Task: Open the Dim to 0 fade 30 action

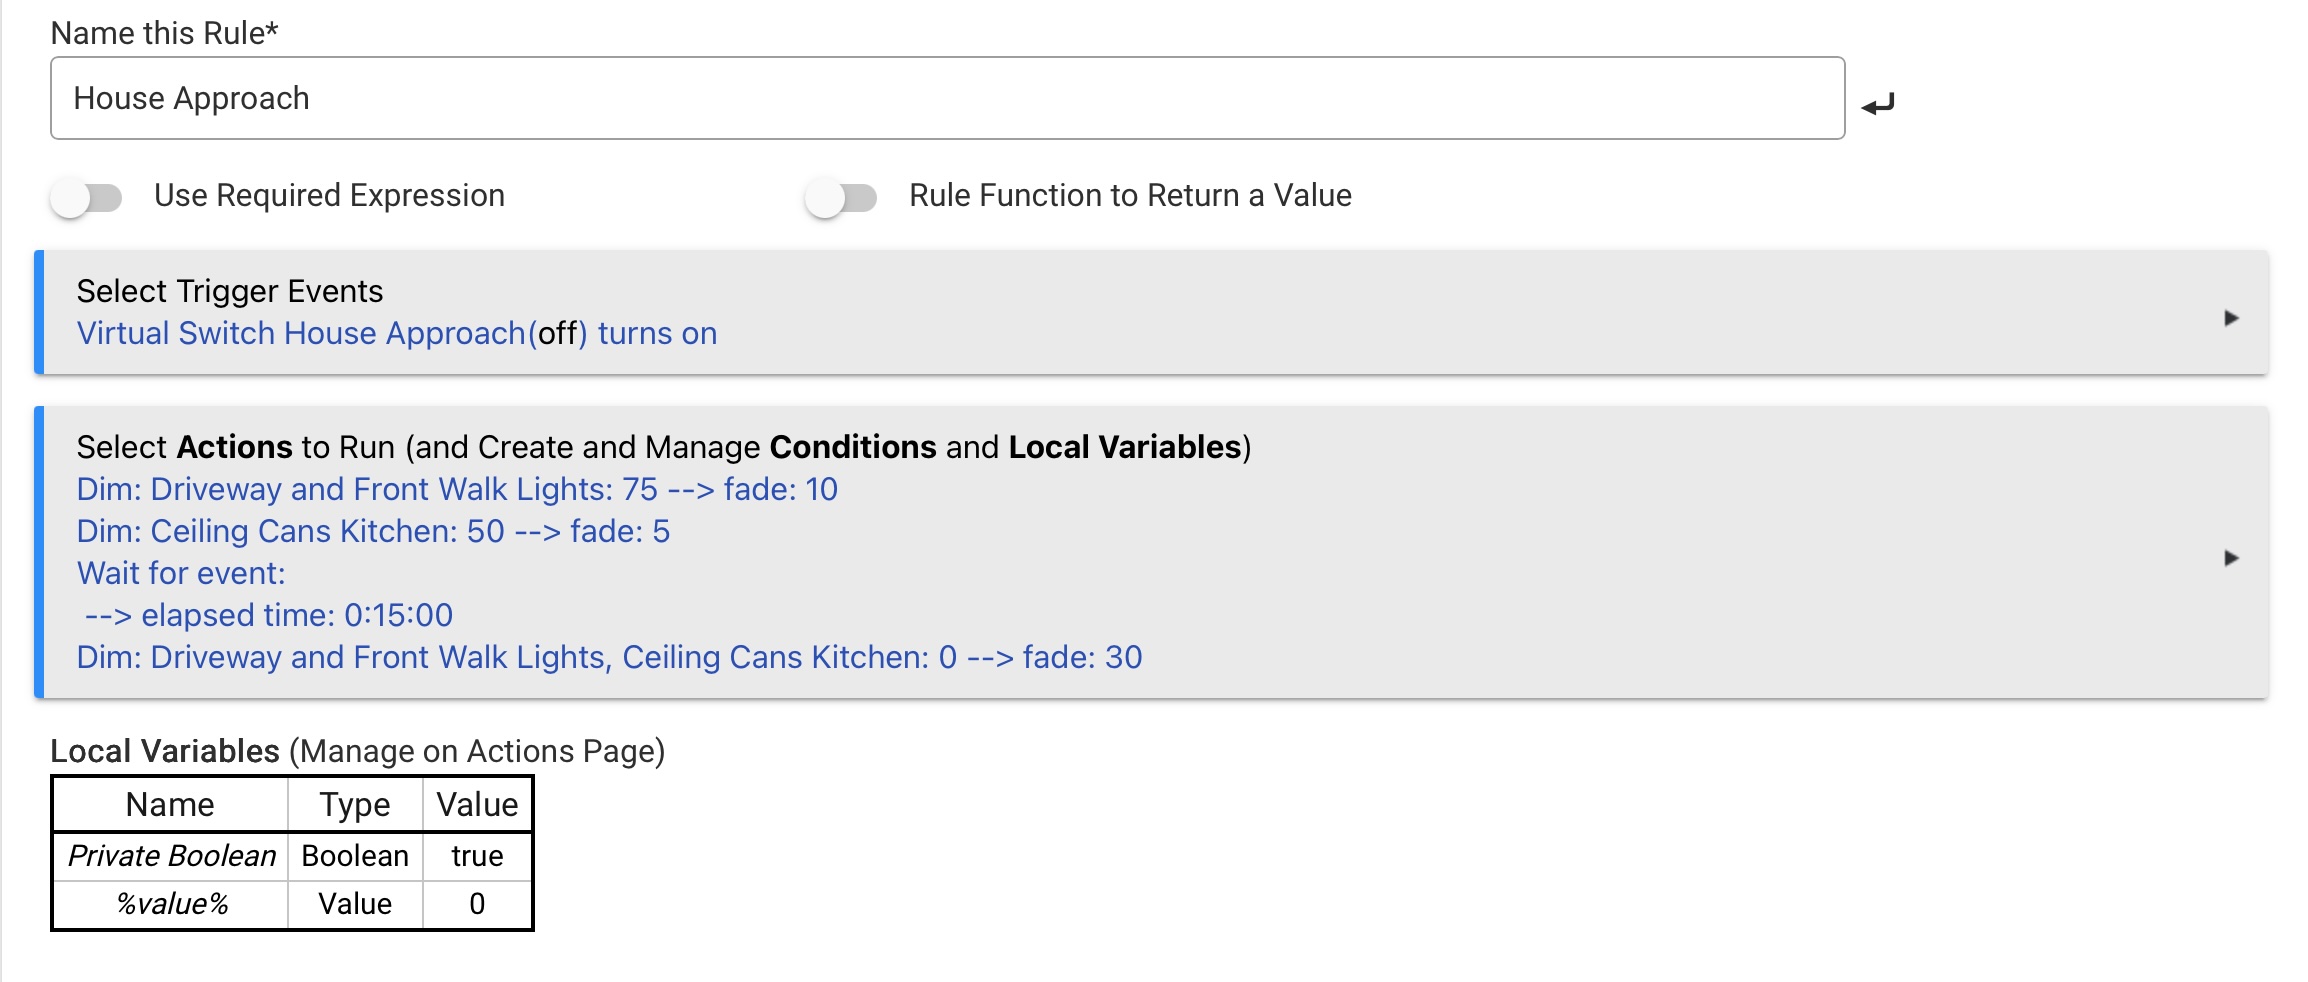Action: [609, 657]
